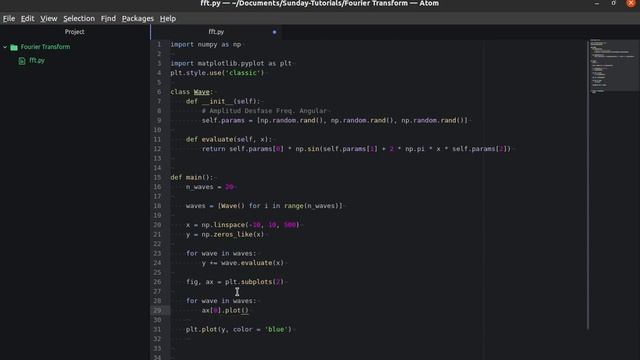Click 'def main():' line

(191, 177)
